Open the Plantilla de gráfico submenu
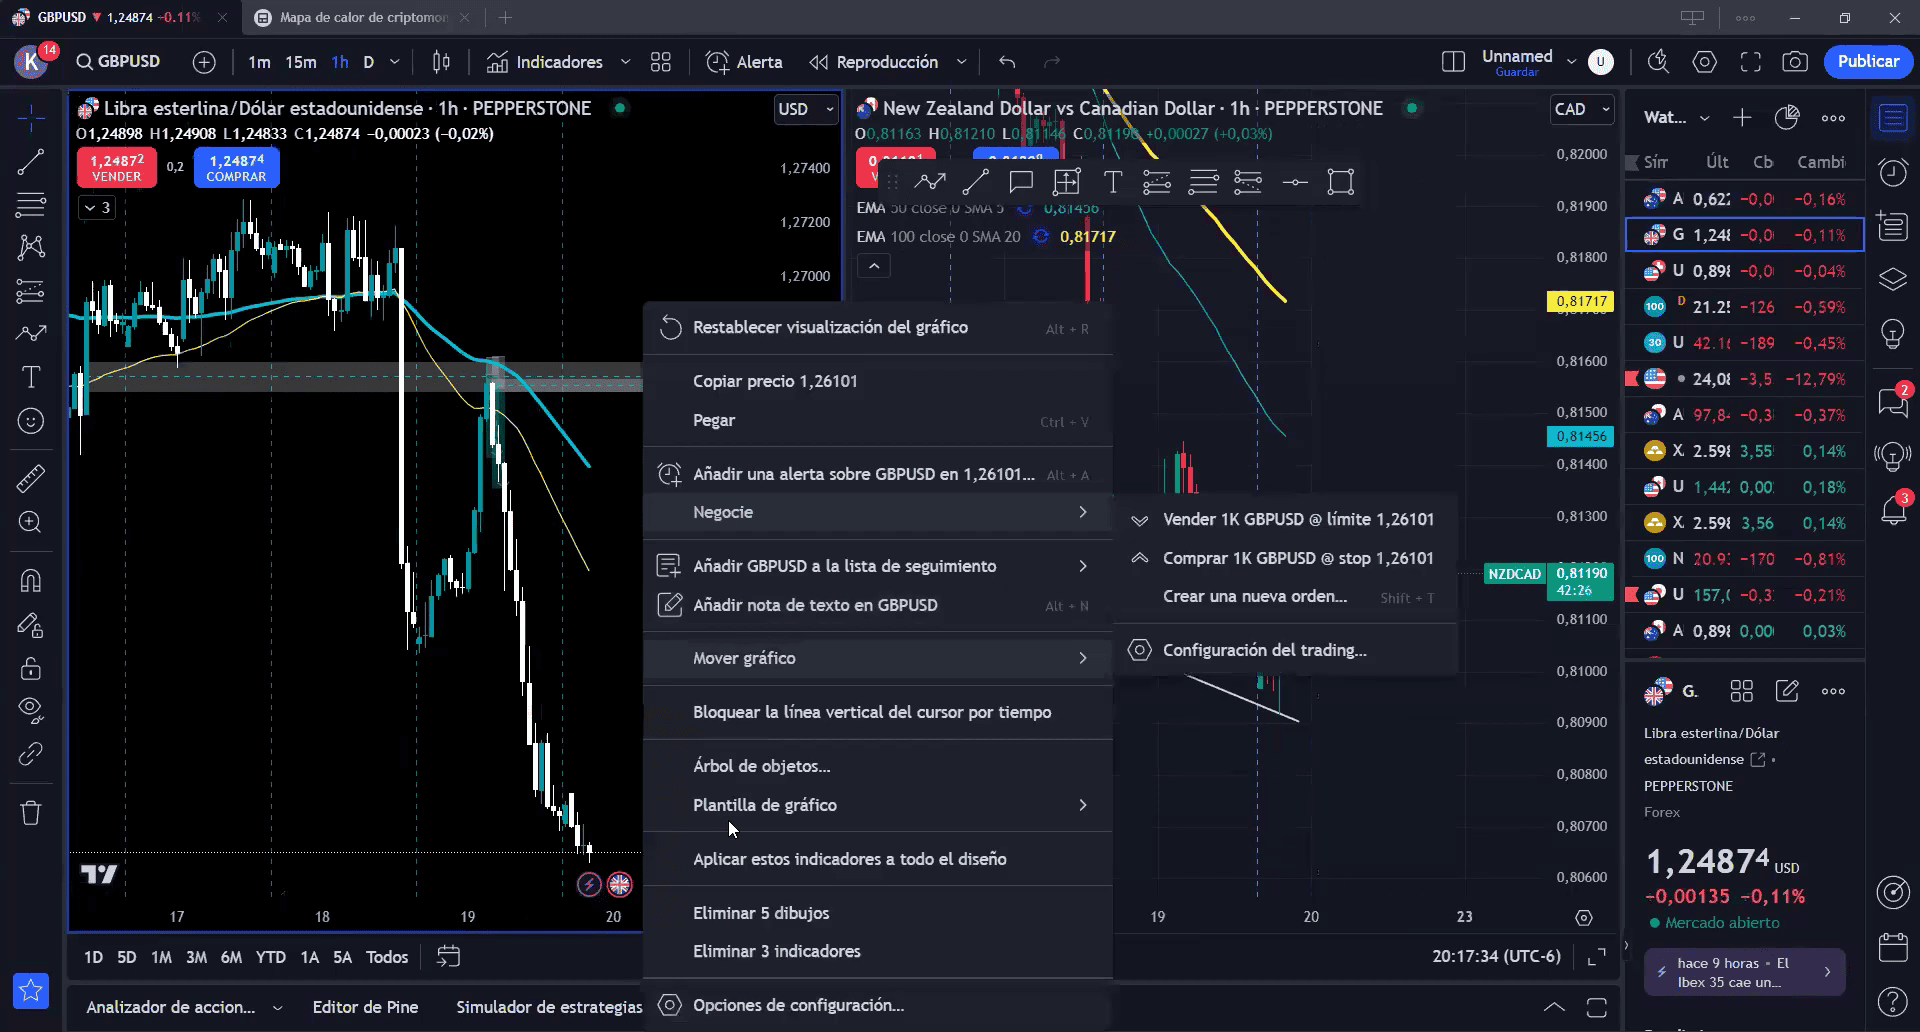Image resolution: width=1920 pixels, height=1032 pixels. (x=878, y=805)
